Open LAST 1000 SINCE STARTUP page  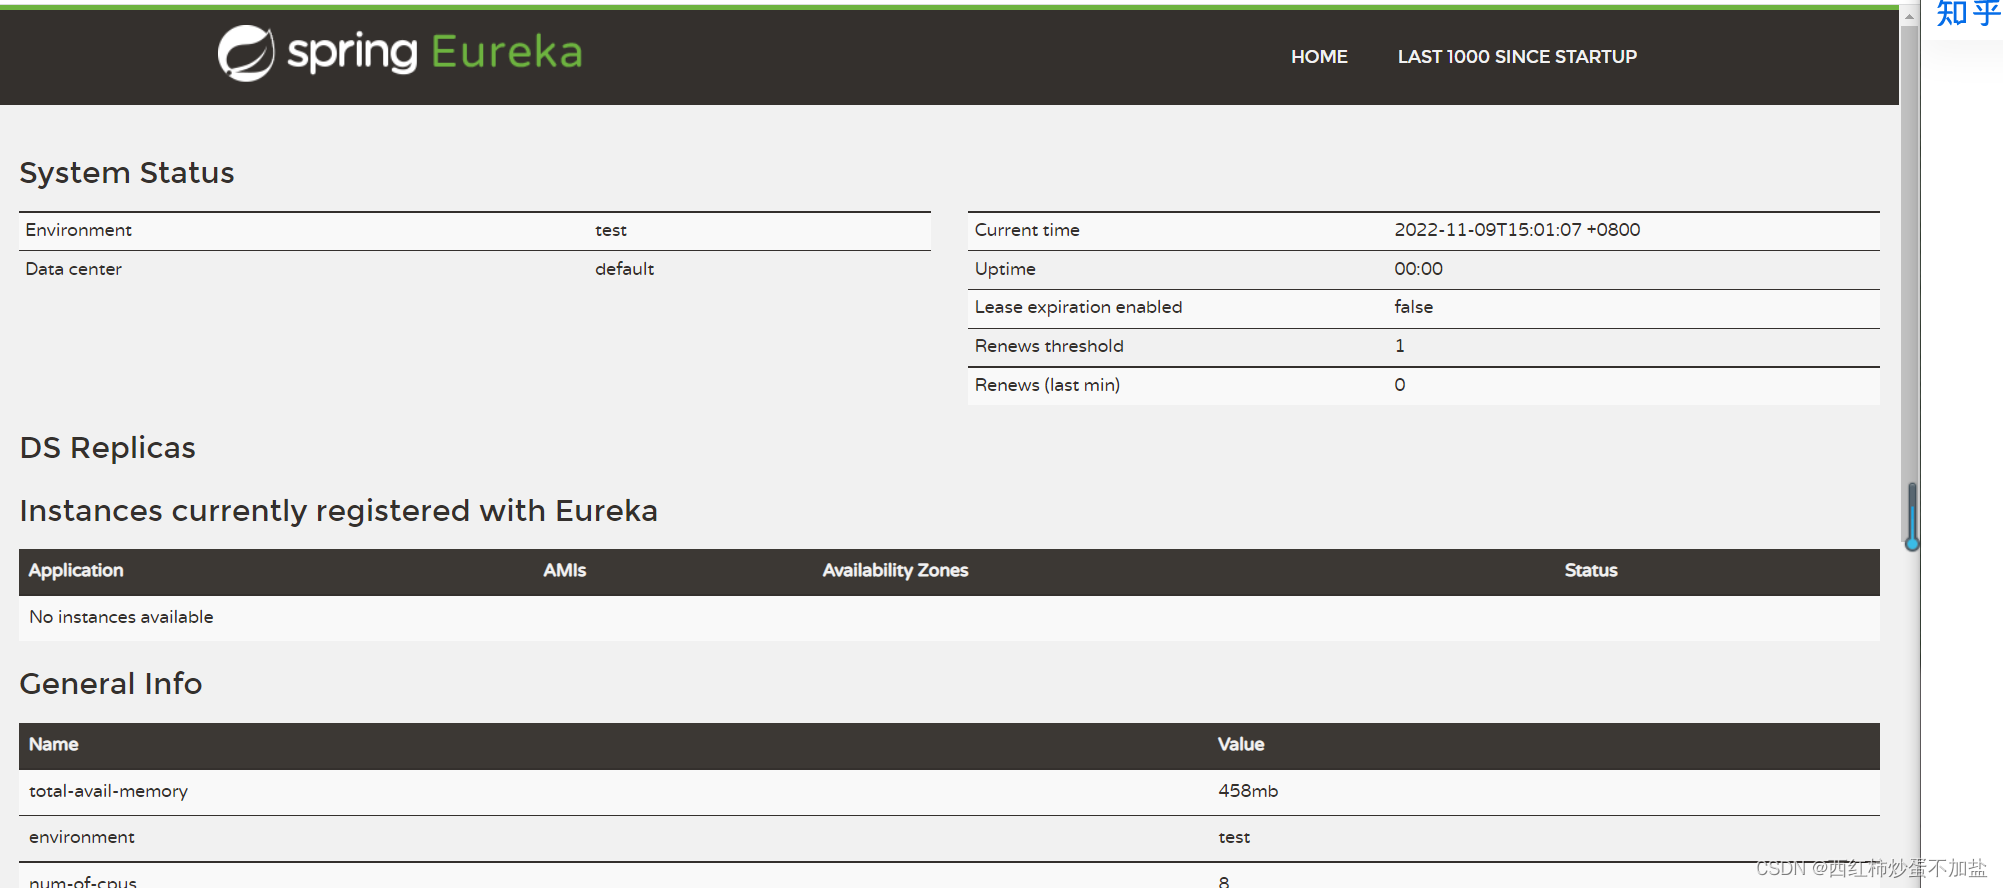click(x=1517, y=57)
